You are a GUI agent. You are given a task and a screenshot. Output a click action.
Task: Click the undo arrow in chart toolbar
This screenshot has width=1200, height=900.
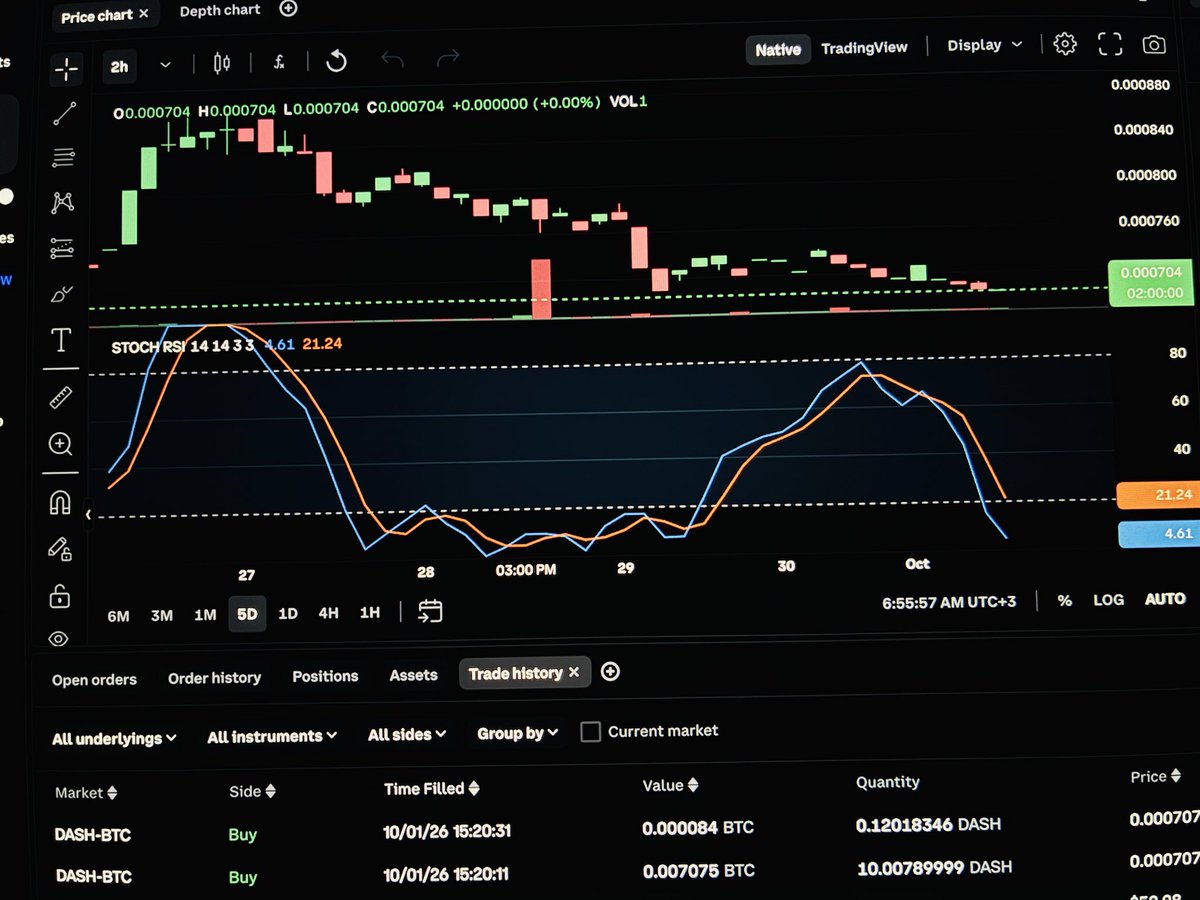392,60
